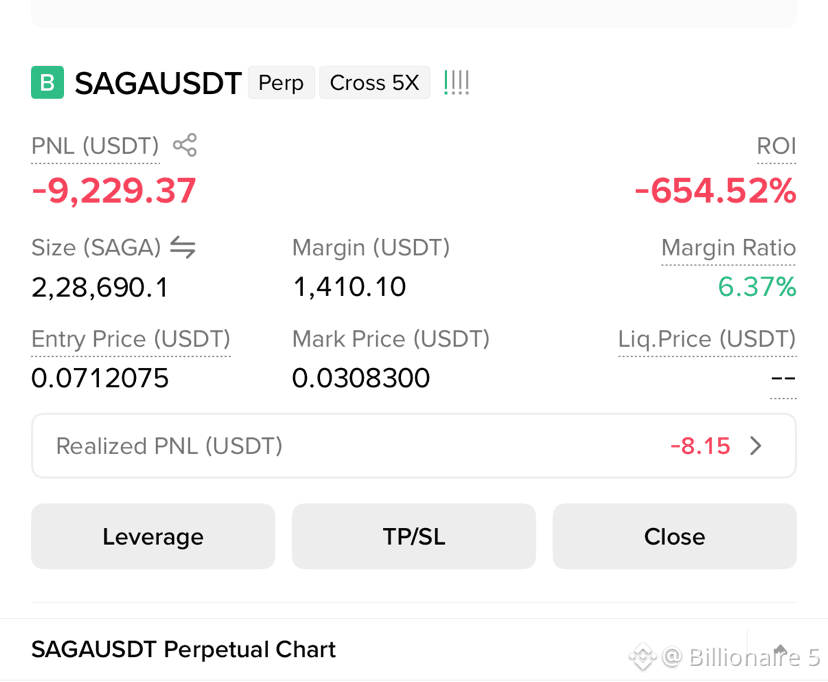Viewport: 828px width, 682px height.
Task: Expand the SAGAUSDT Perpetual Chart arrow
Action: 780,650
